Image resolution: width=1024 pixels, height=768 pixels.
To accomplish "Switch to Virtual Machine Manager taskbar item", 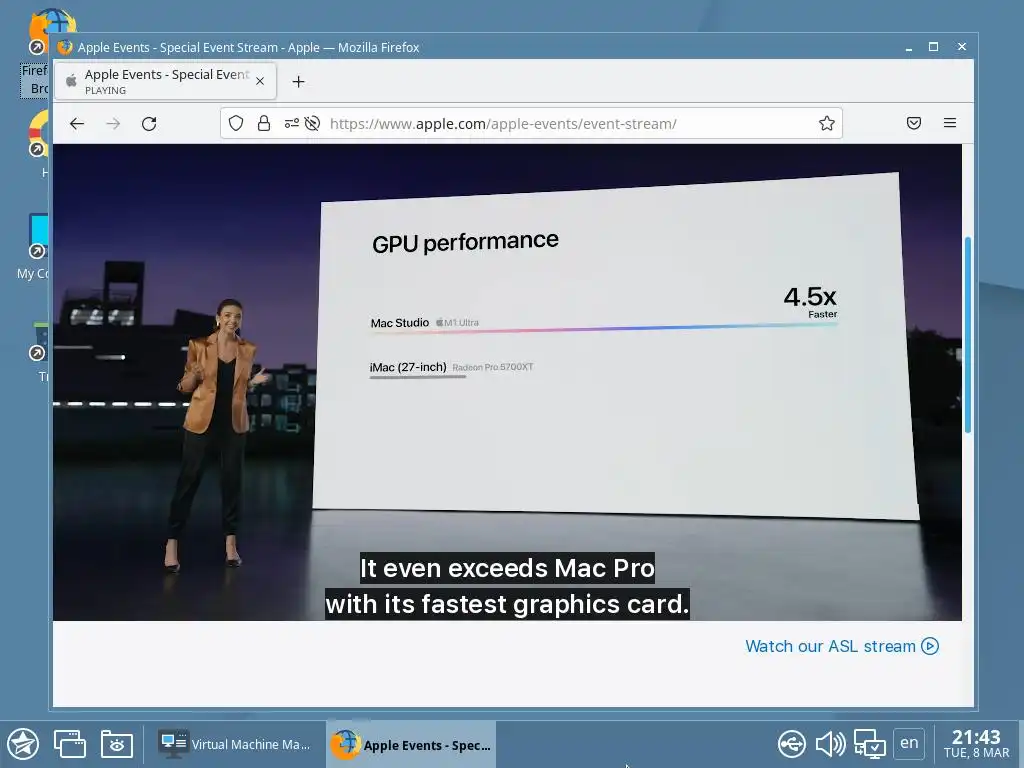I will pyautogui.click(x=235, y=744).
